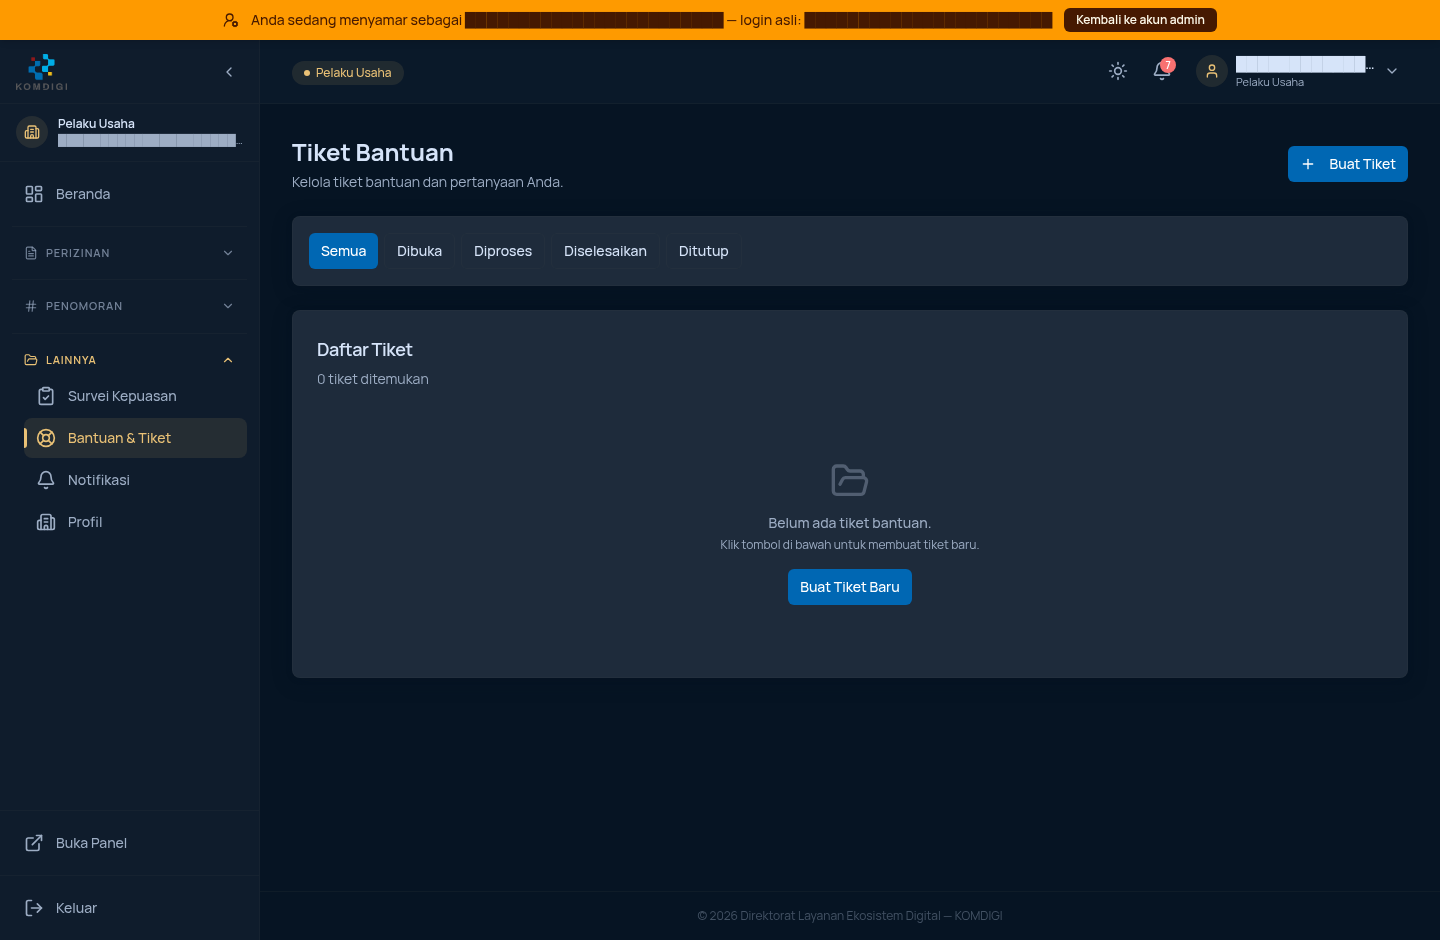This screenshot has height=940, width=1440.
Task: Click the KOMDIGI logo in sidebar
Action: coord(42,72)
